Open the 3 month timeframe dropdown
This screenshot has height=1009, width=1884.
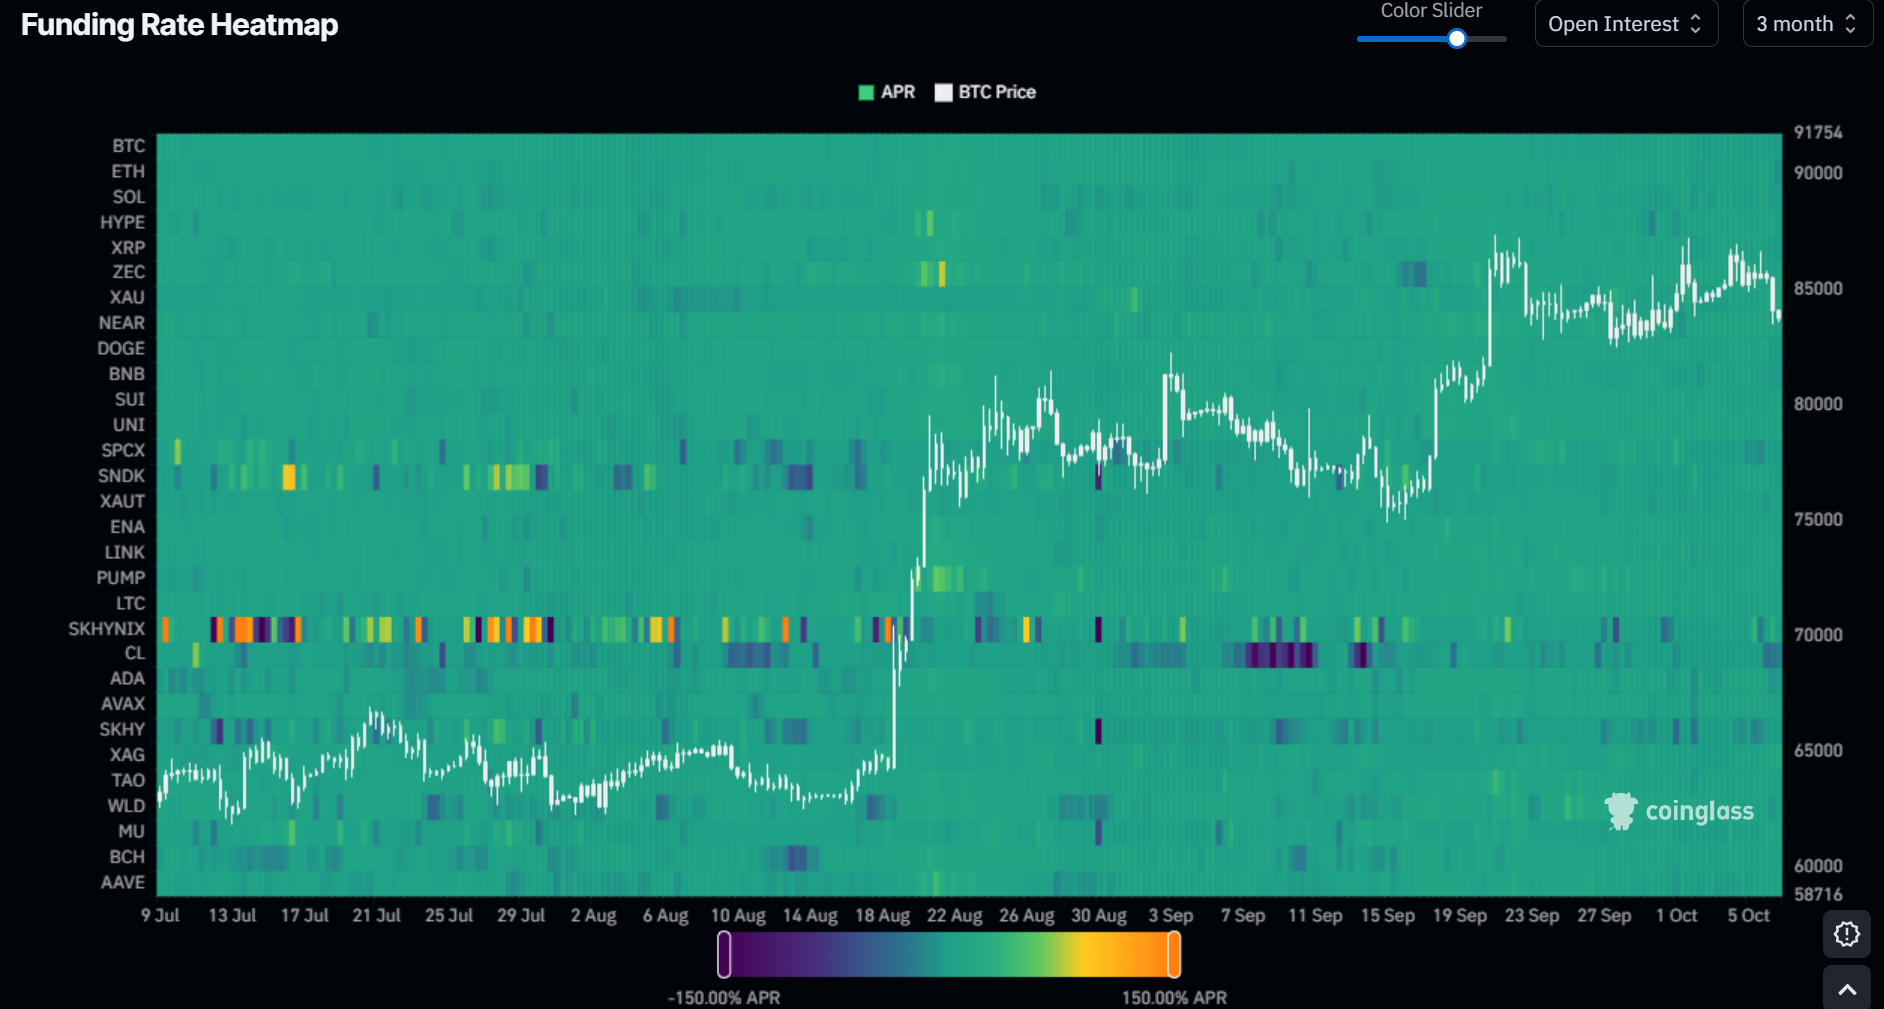tap(1807, 24)
